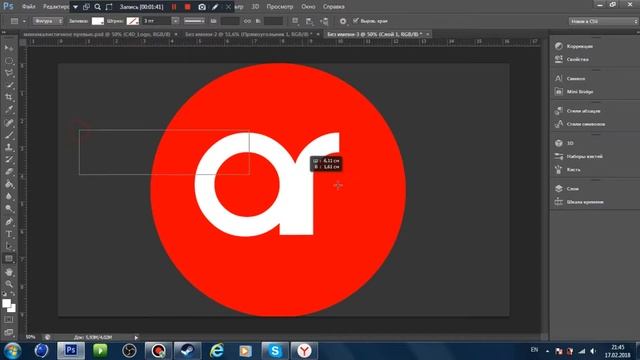
Task: Select the Eyedropper tool
Action: 9,110
